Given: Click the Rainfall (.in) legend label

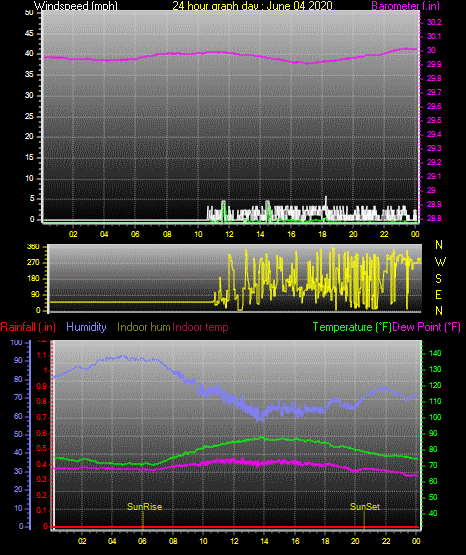Looking at the screenshot, I should 28,327.
